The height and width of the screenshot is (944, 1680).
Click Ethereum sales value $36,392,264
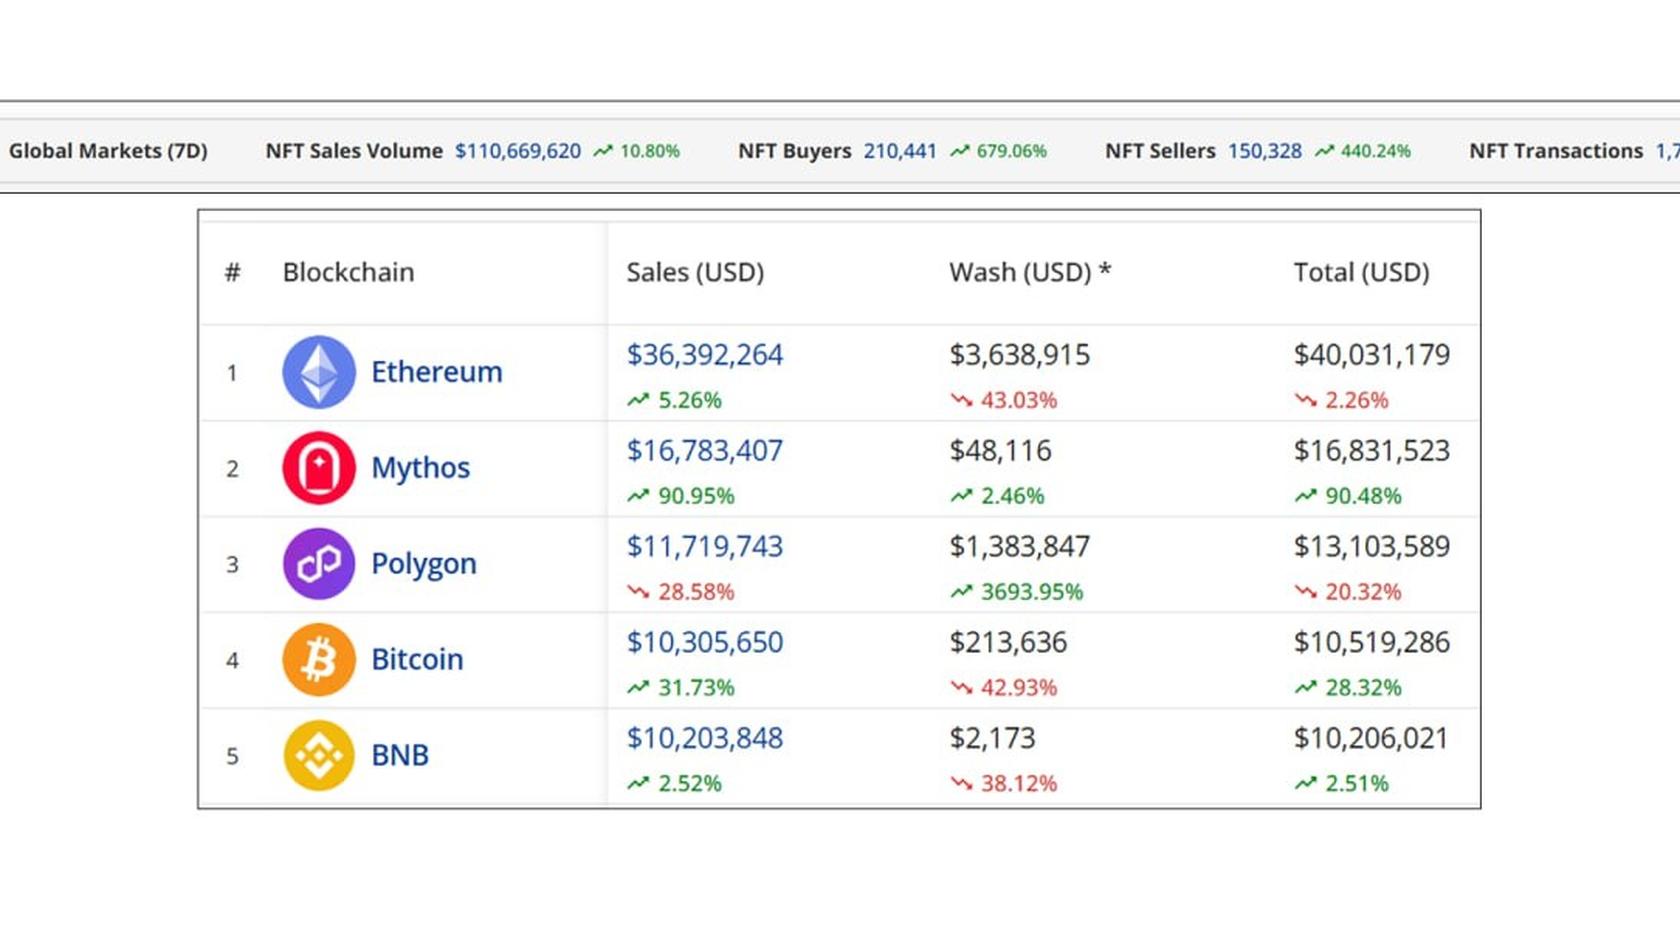coord(705,355)
